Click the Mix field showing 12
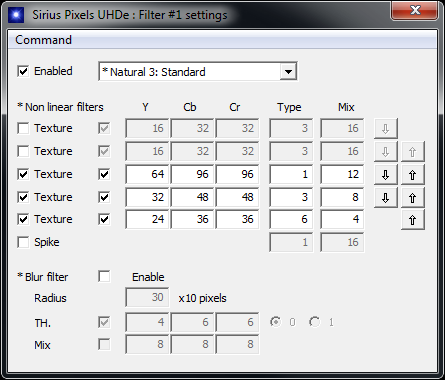This screenshot has height=380, width=445. click(x=342, y=174)
